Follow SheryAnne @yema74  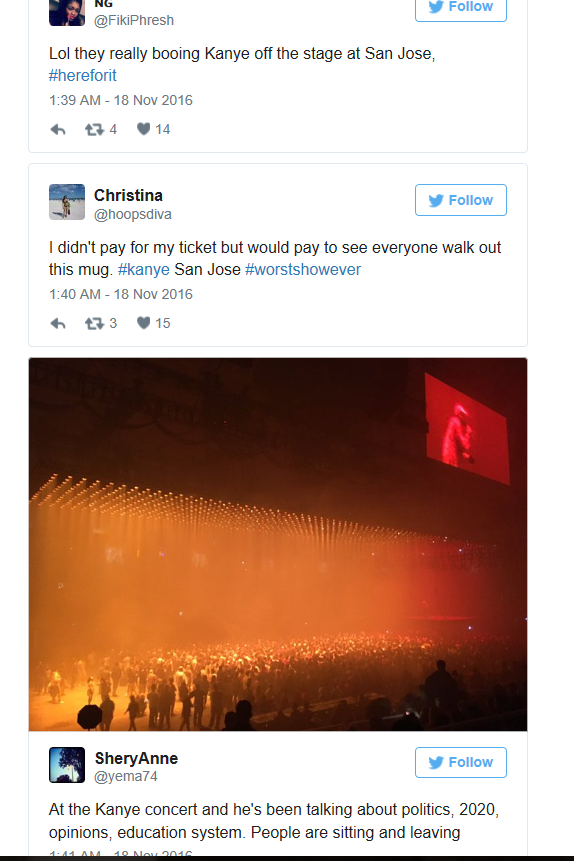click(461, 762)
